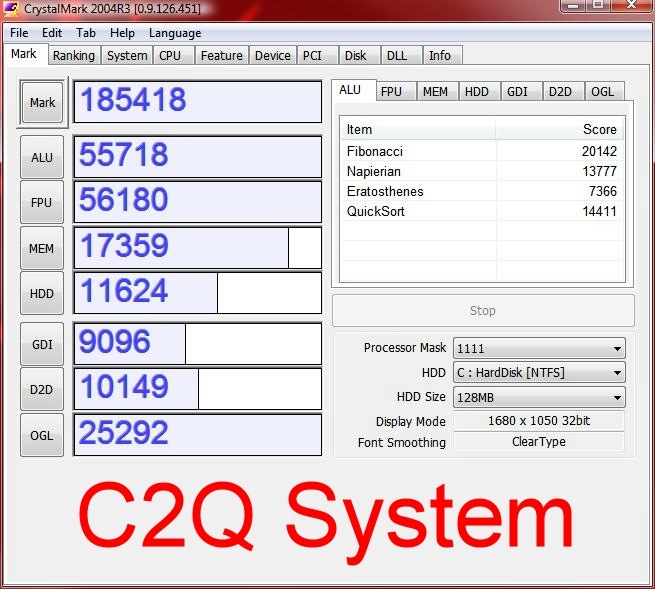The image size is (655, 589).
Task: Open the HDD drive selection dropdown
Action: tap(539, 372)
